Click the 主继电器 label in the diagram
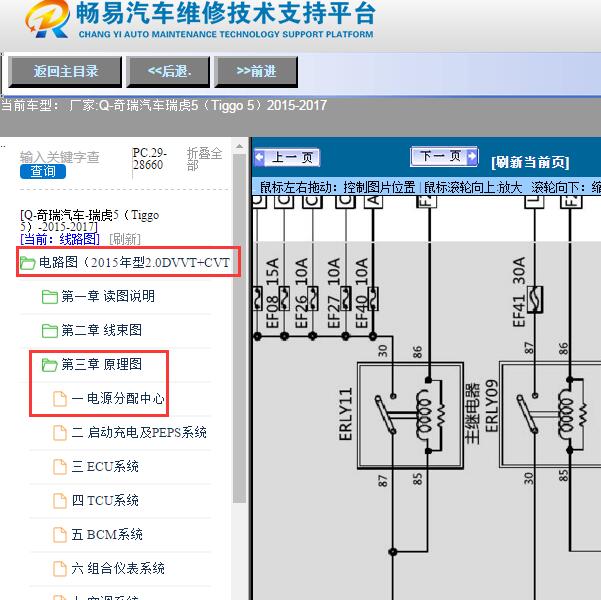601x600 pixels. [473, 413]
